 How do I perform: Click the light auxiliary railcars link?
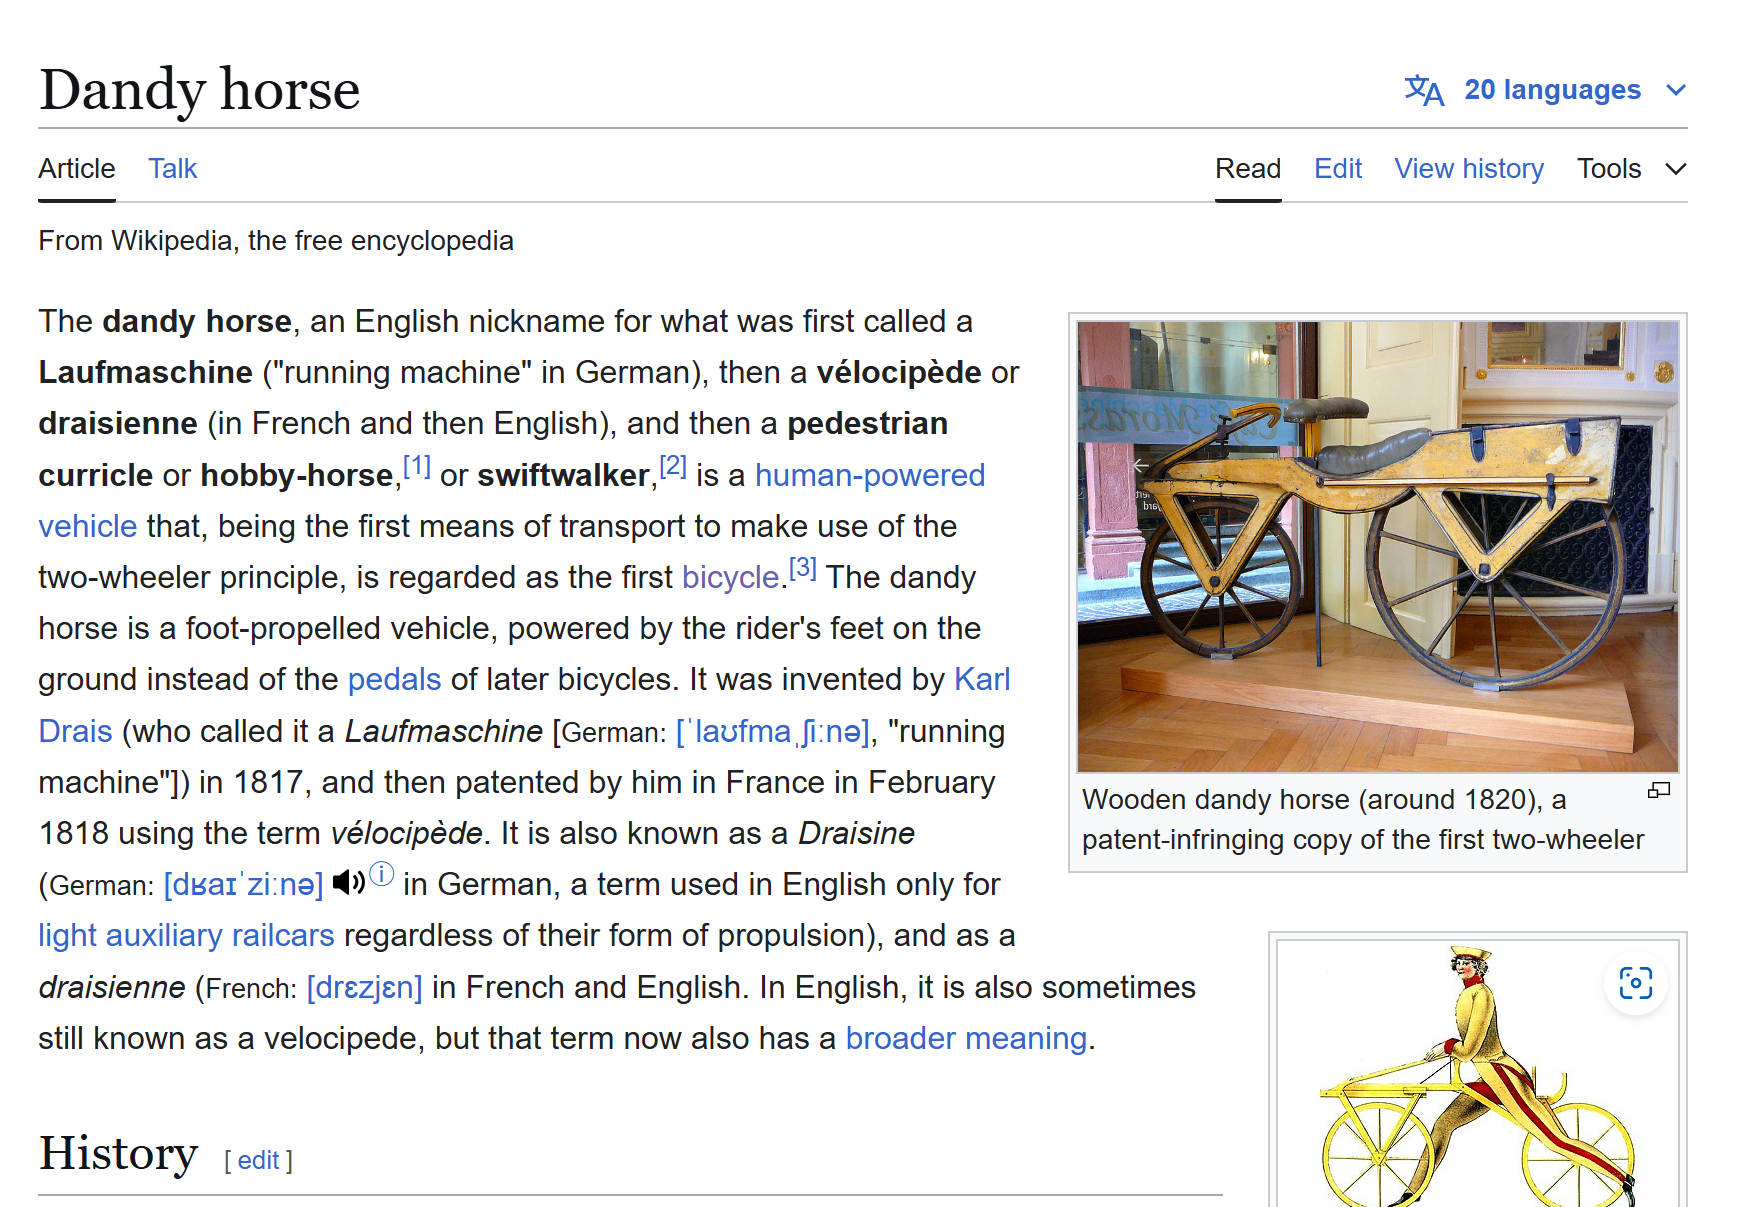(x=186, y=935)
